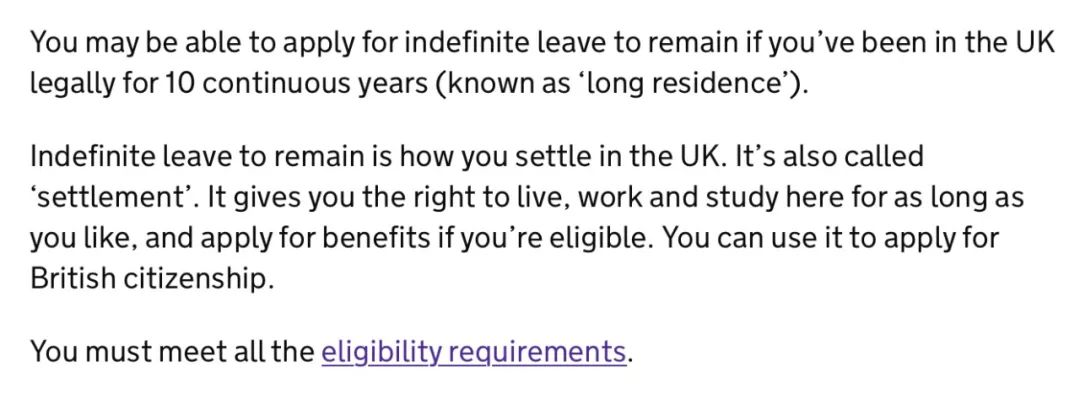Click 'You must meet all the' text

[x=172, y=352]
